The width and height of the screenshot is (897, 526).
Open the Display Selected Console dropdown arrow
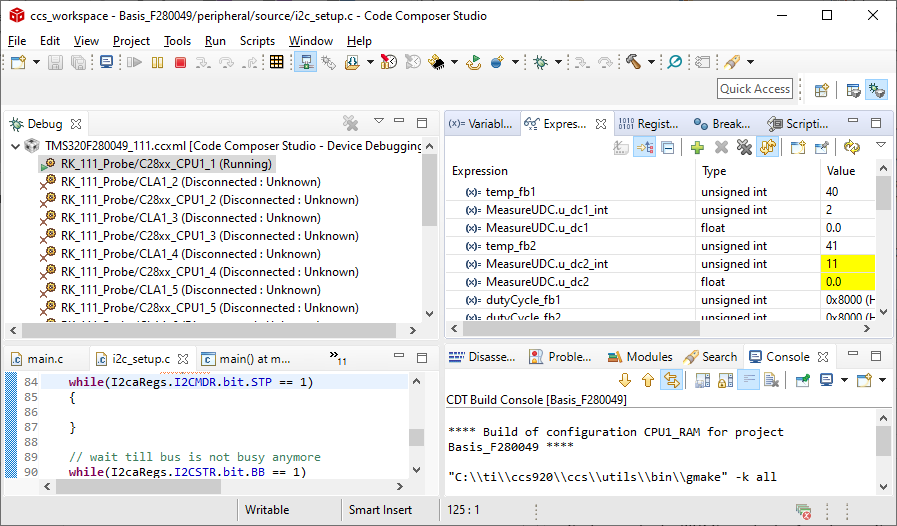[844, 380]
